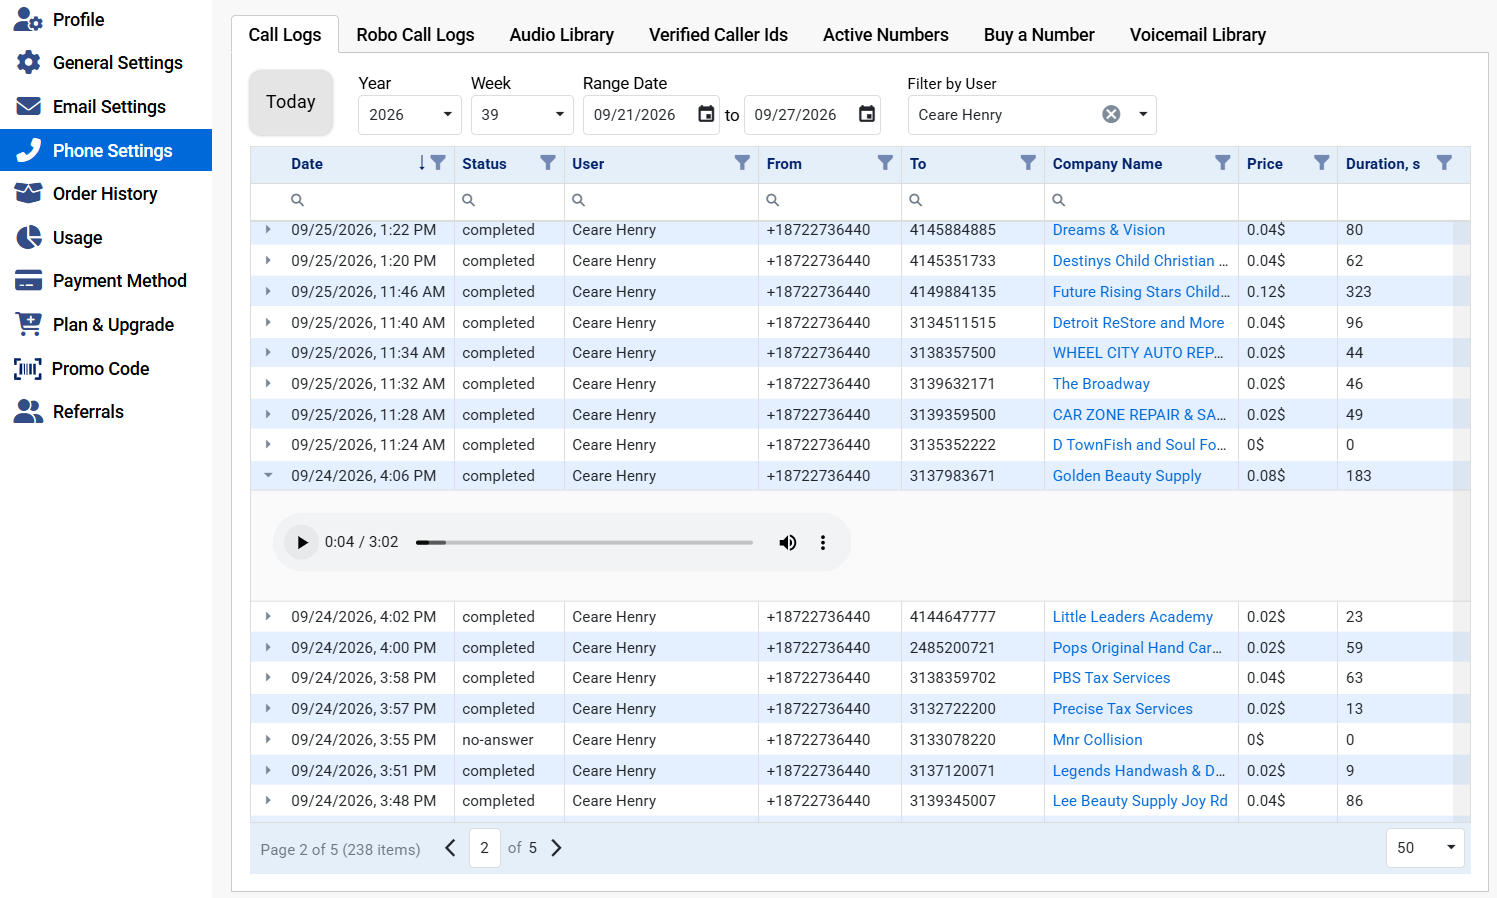The width and height of the screenshot is (1497, 898).
Task: Seek on the audio progress bar
Action: (x=584, y=542)
